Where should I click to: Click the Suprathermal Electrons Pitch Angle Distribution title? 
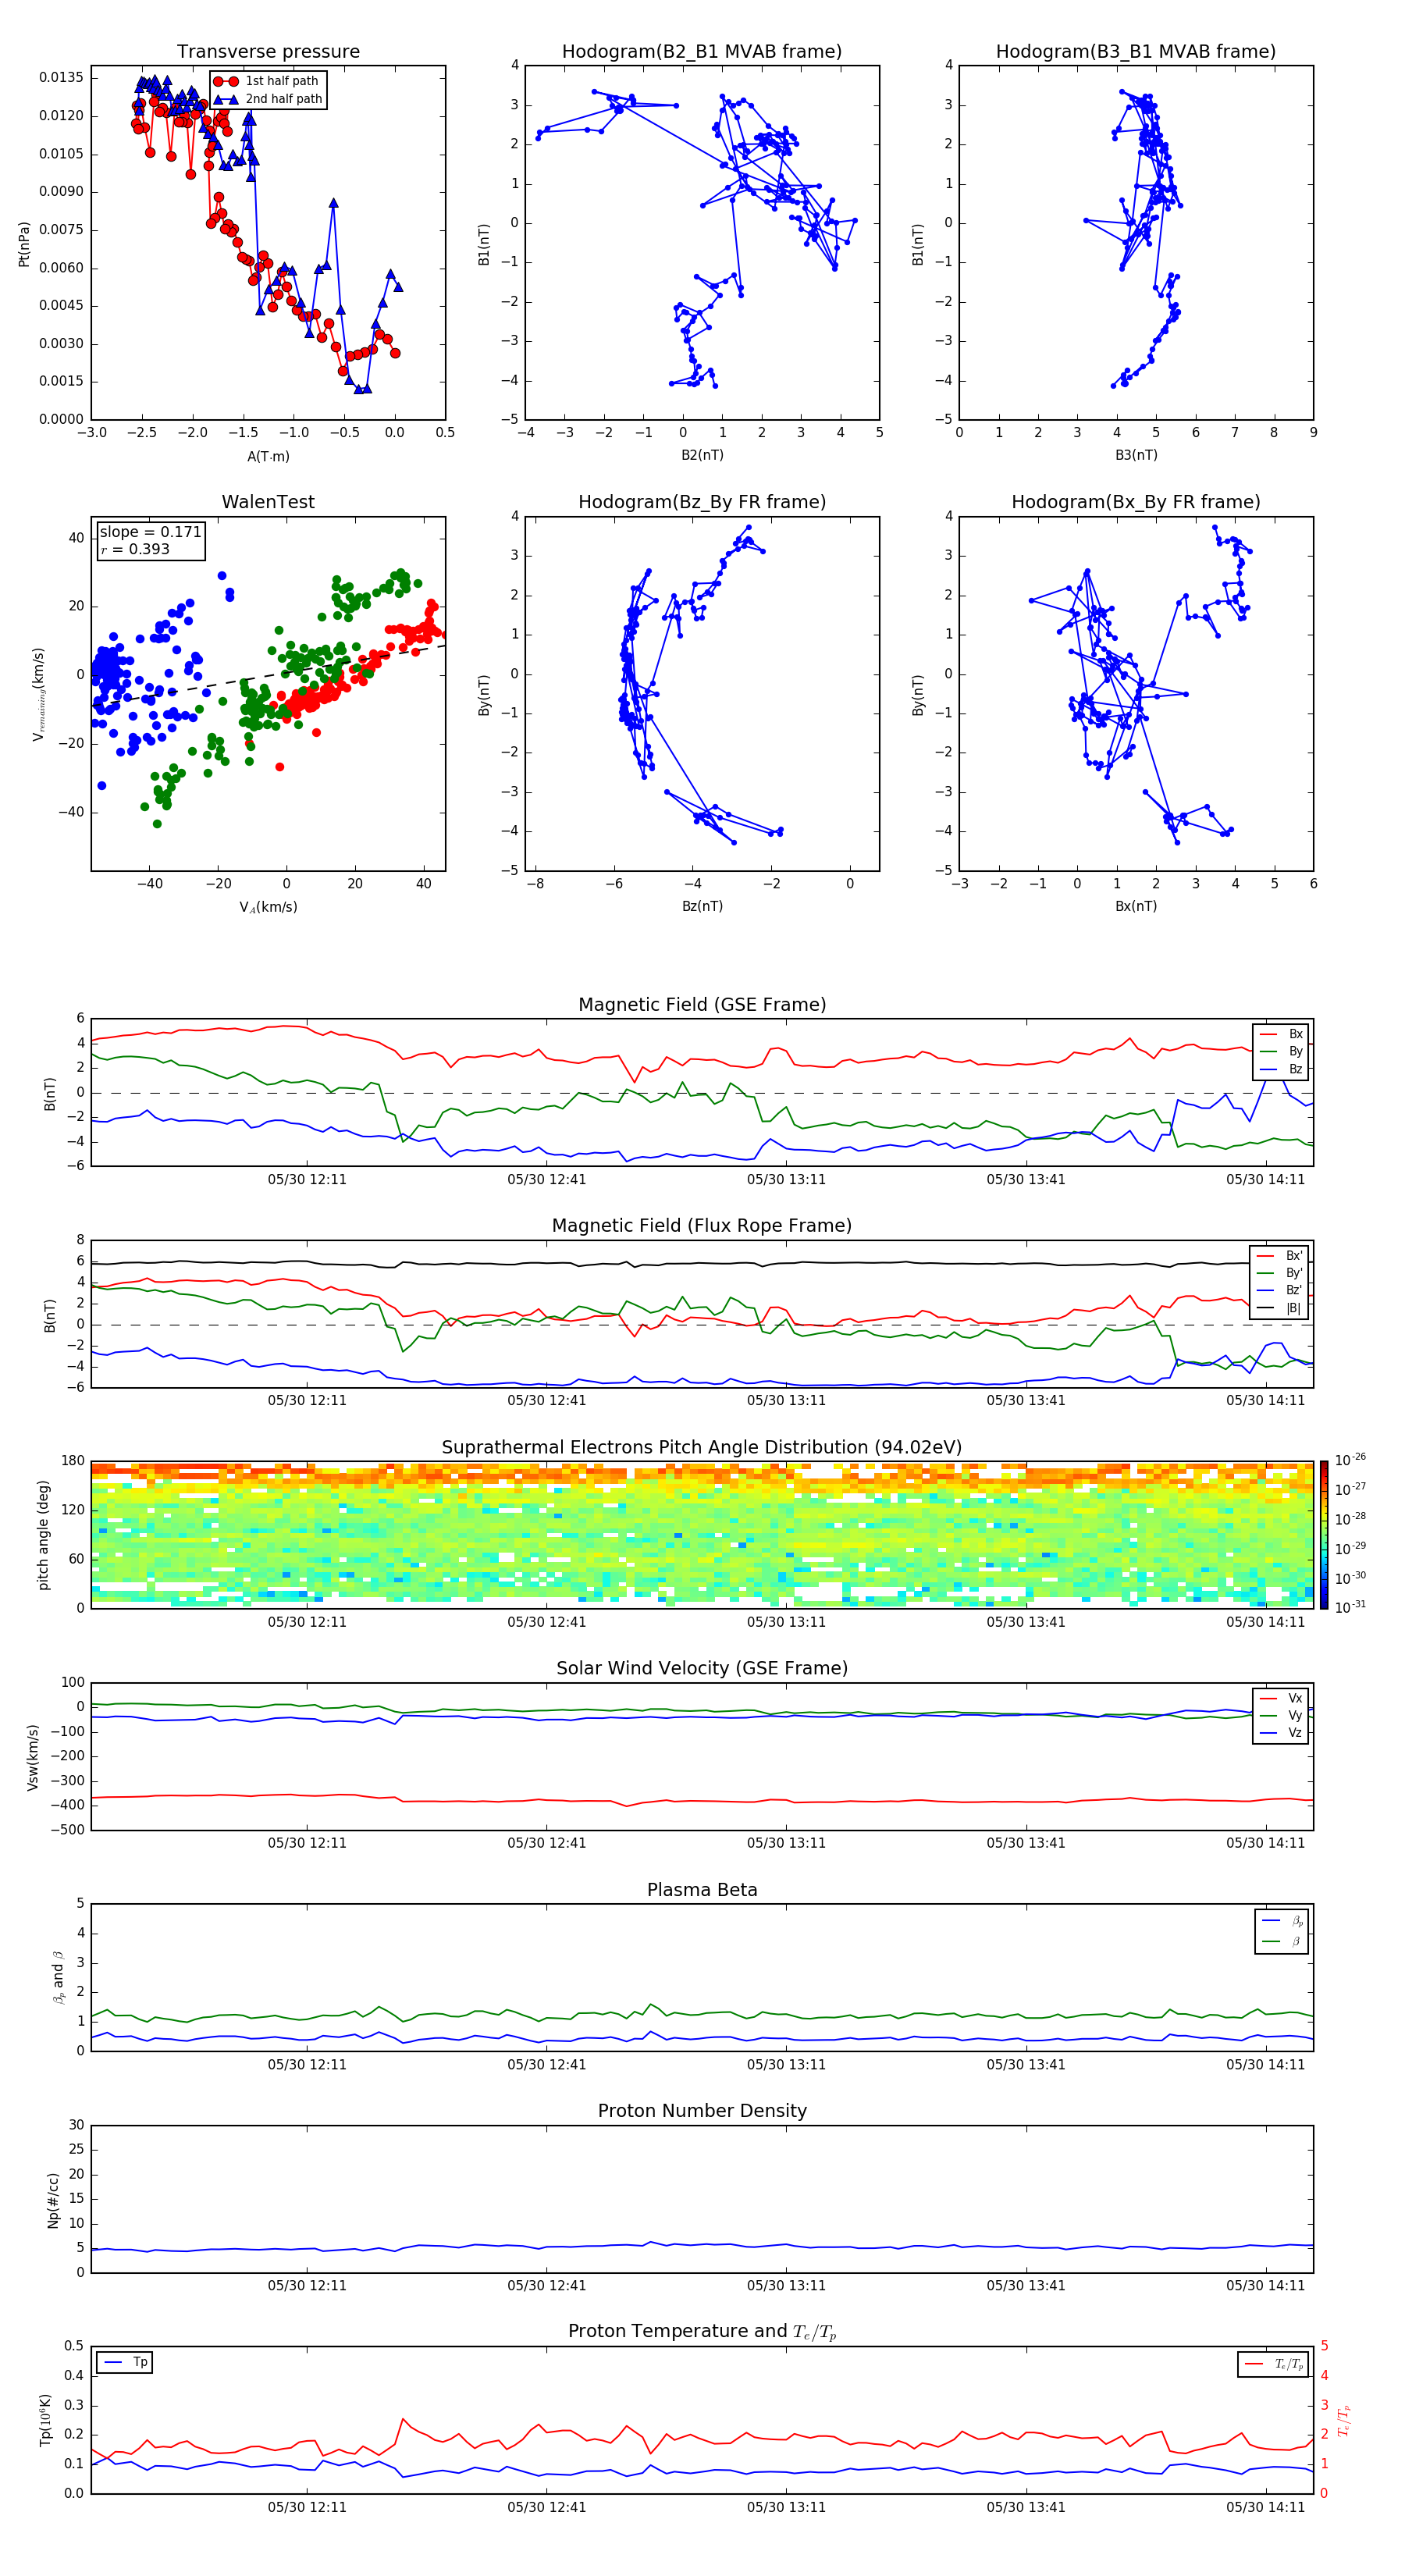[x=702, y=1448]
